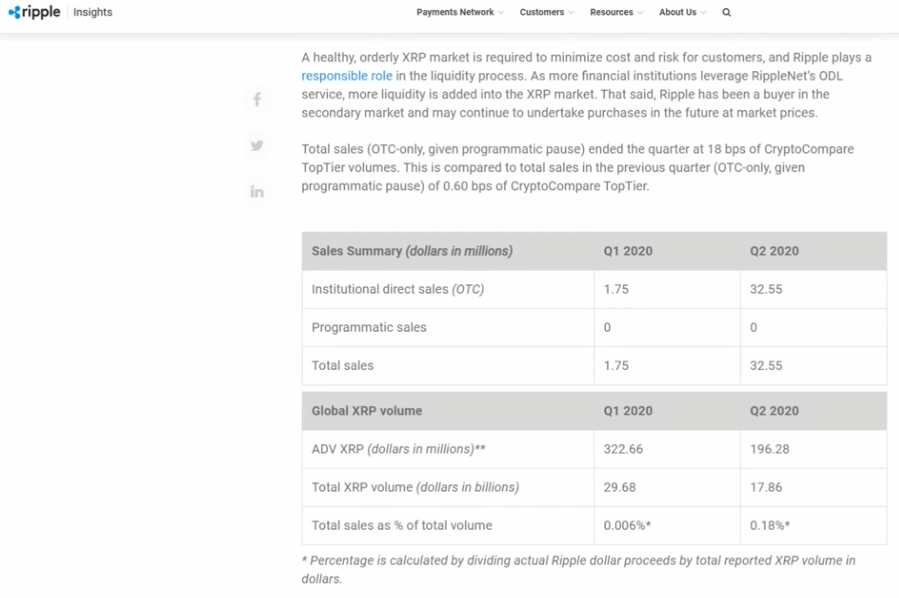This screenshot has width=899, height=598.
Task: Click the Sales Summary table header
Action: [412, 251]
